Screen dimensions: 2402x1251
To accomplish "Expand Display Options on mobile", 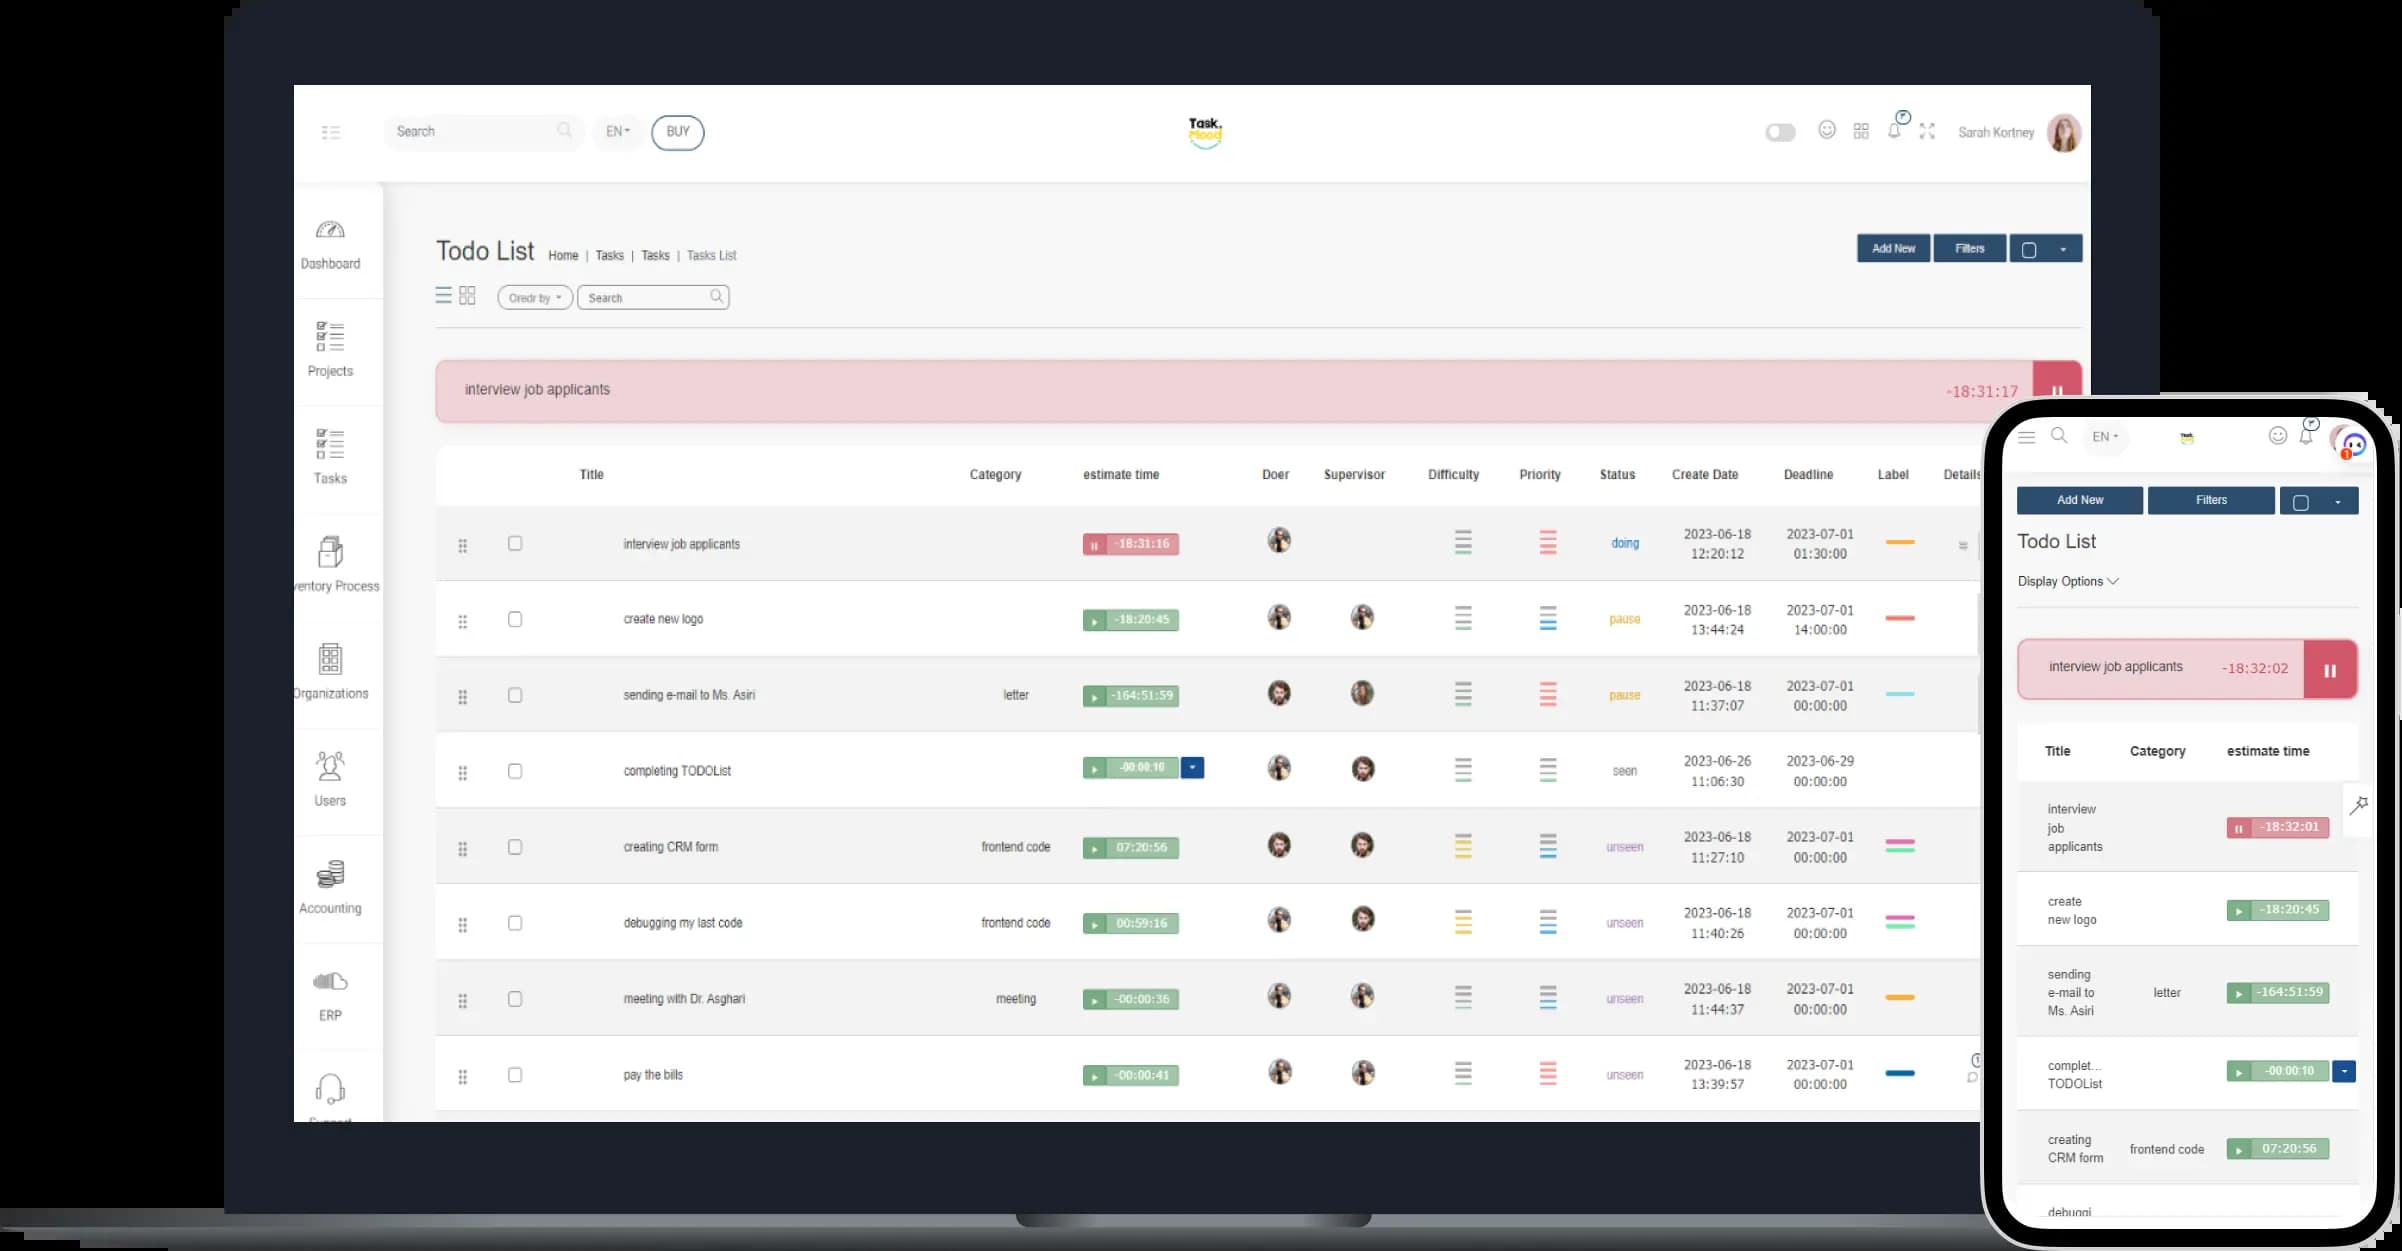I will click(2068, 582).
